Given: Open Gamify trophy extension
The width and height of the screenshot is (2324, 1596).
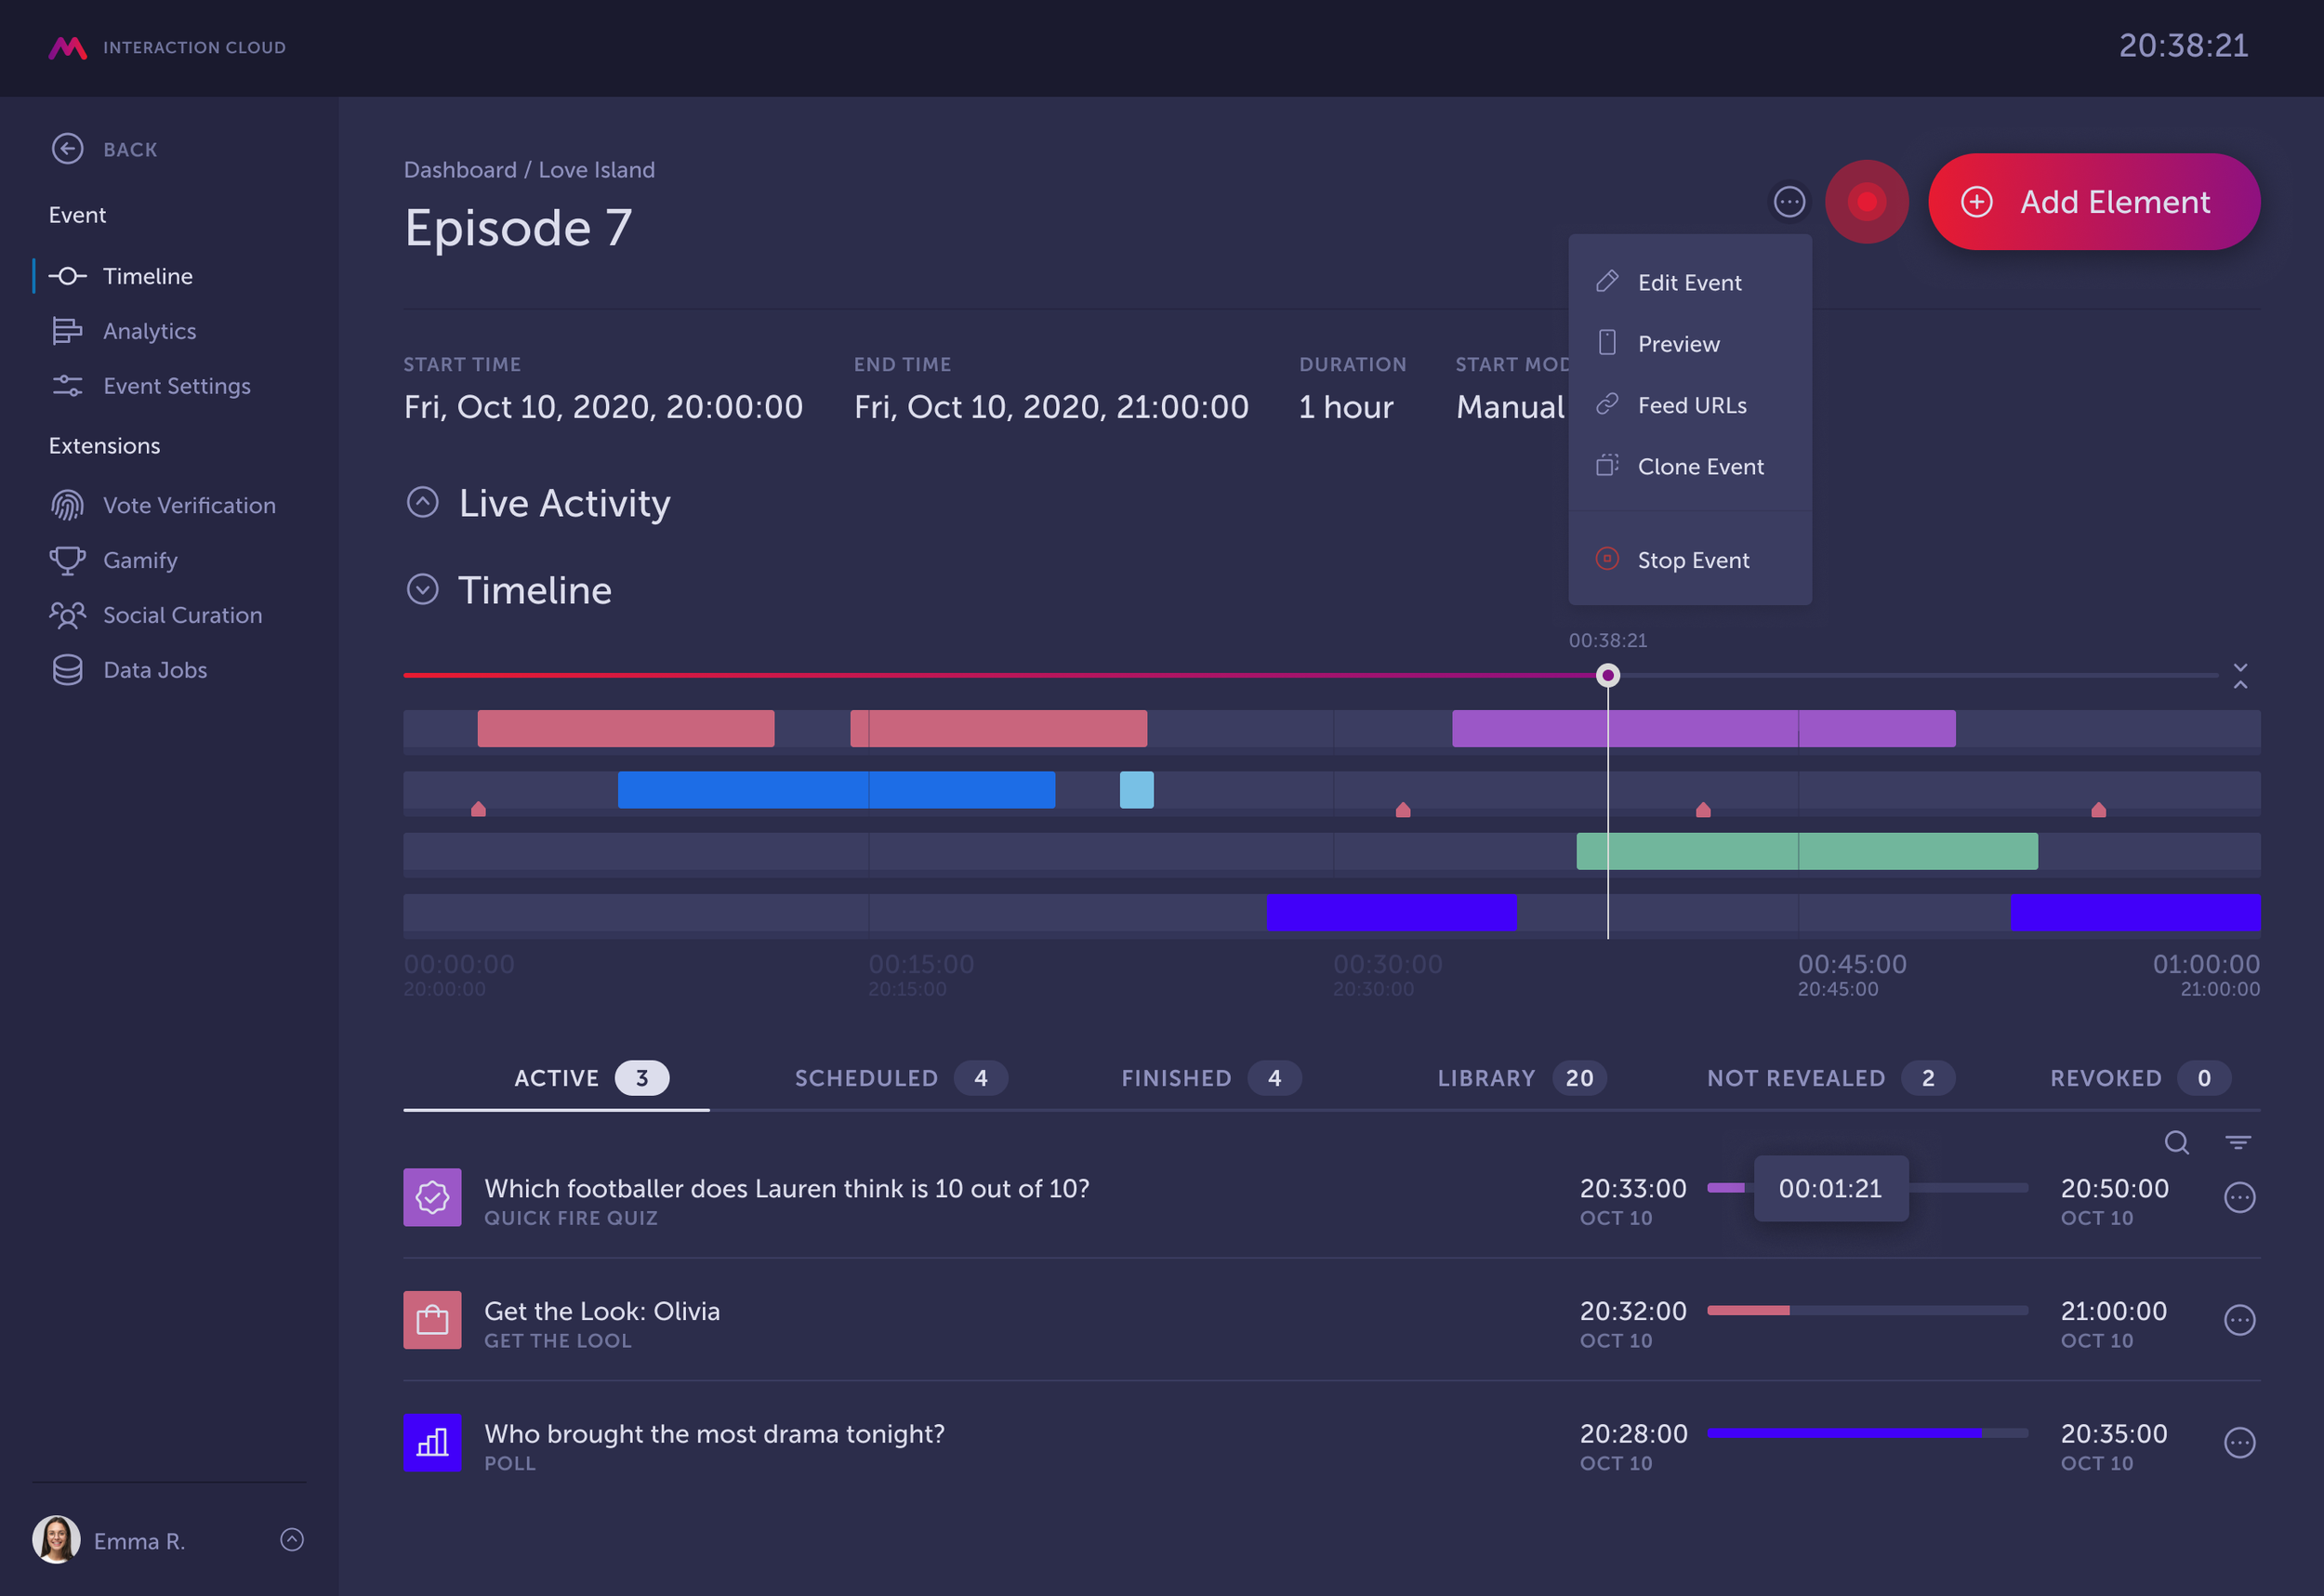Looking at the screenshot, I should (67, 560).
